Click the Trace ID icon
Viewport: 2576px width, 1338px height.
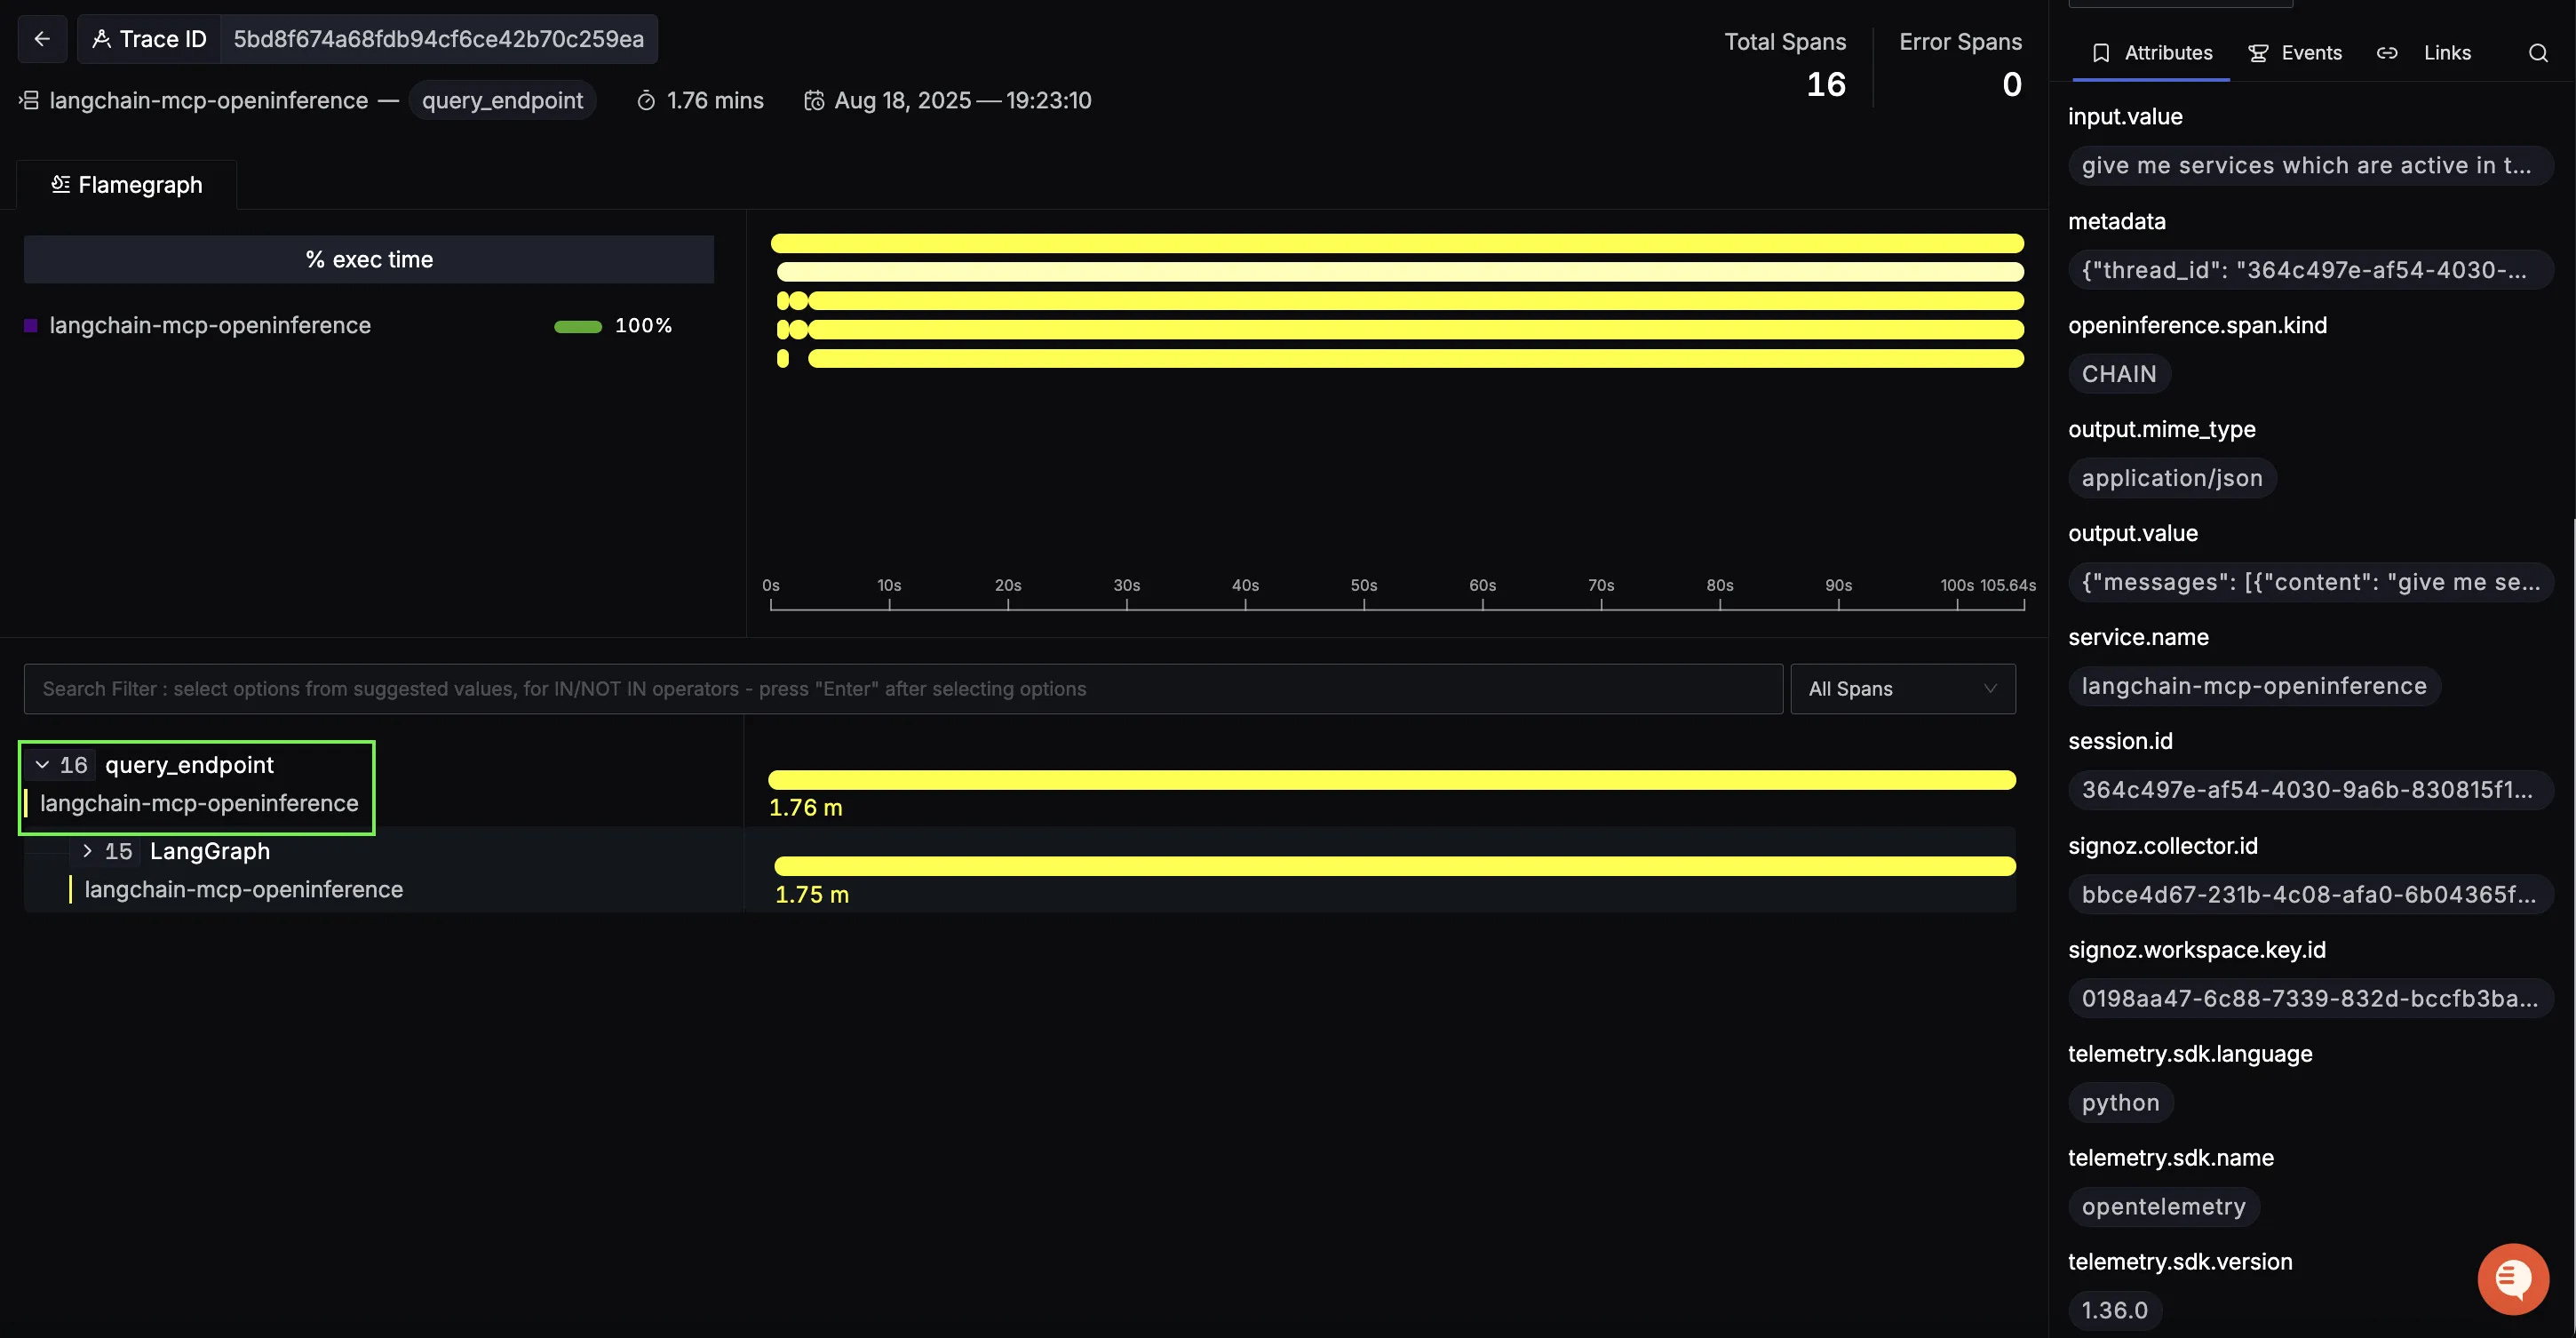pos(101,39)
